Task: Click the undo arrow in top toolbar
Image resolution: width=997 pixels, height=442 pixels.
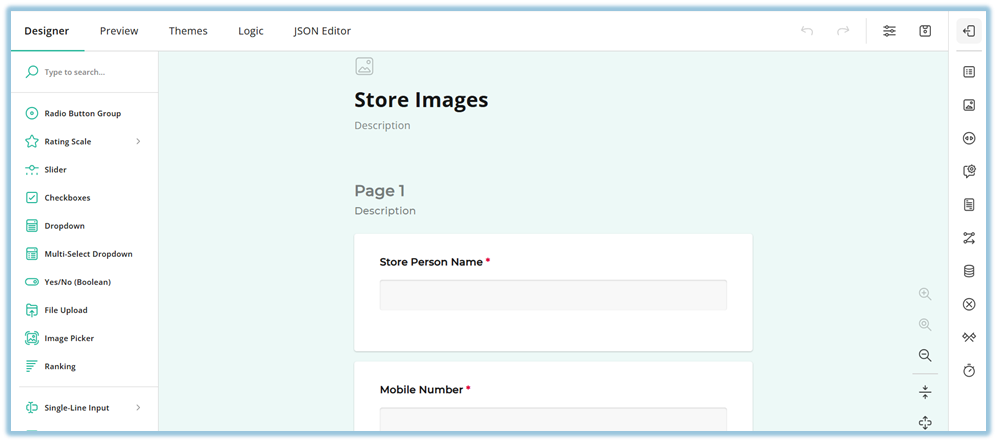Action: 807,31
